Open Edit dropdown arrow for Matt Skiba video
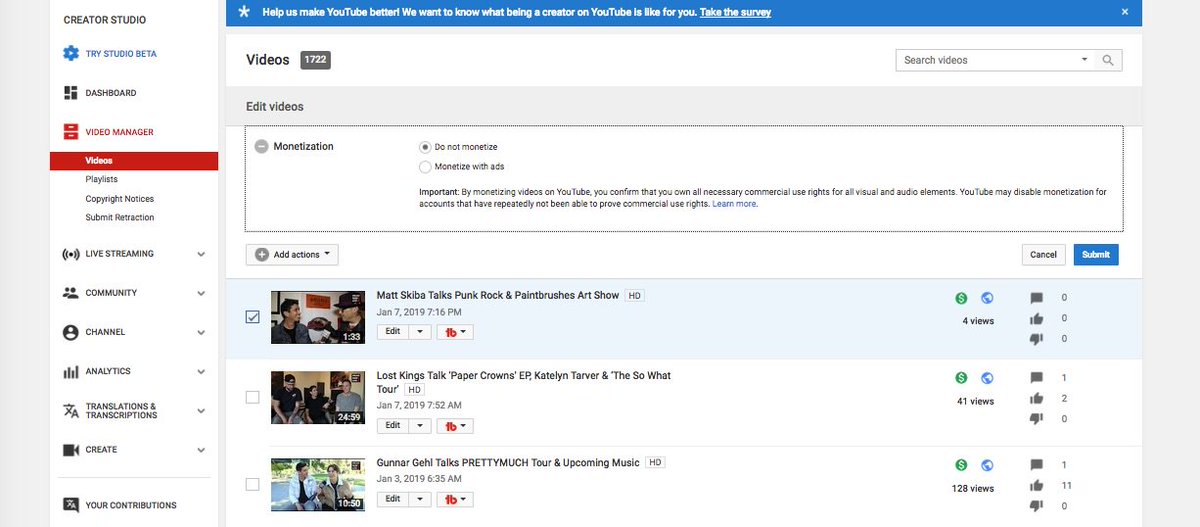Screen dimensions: 1200x527 pyautogui.click(x=420, y=331)
